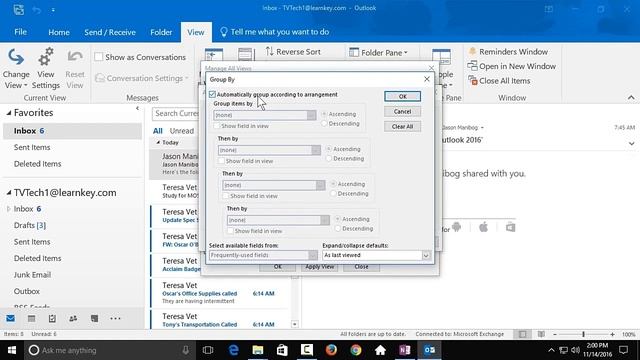Open navigation bar more options ellipsis
The height and width of the screenshot is (360, 640).
(x=115, y=318)
